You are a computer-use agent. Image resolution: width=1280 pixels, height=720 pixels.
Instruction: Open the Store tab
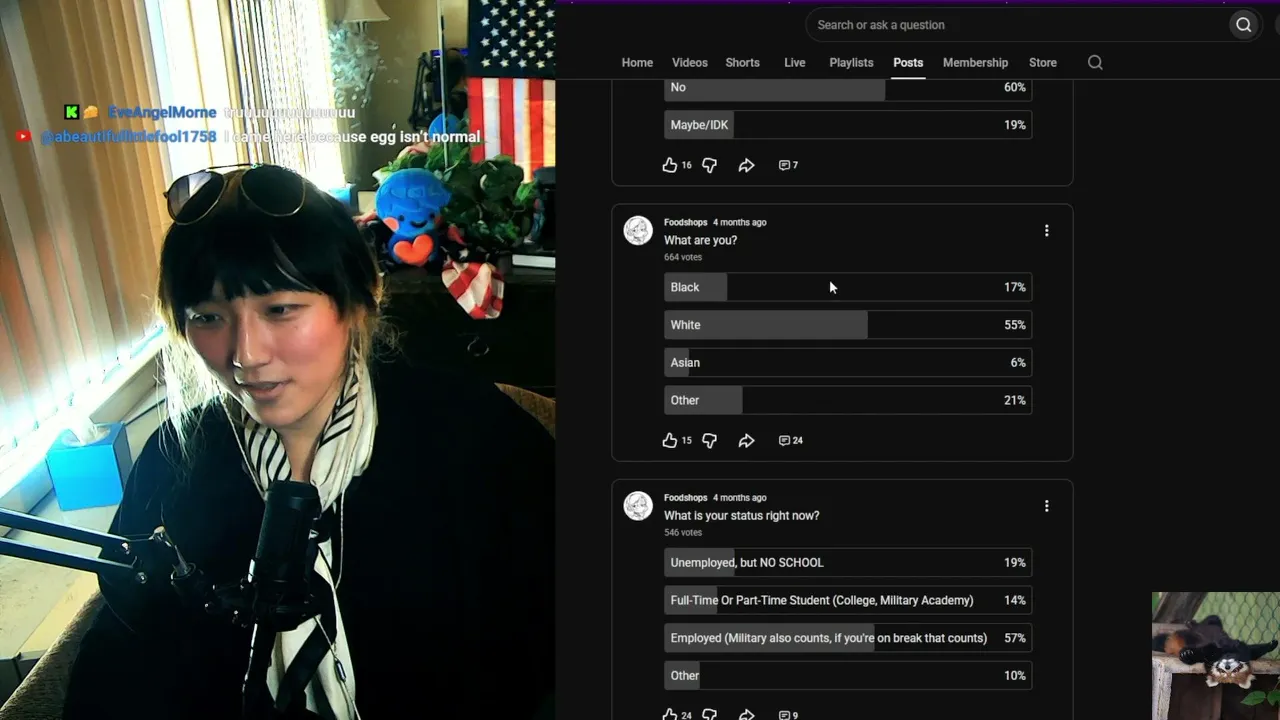pos(1043,62)
